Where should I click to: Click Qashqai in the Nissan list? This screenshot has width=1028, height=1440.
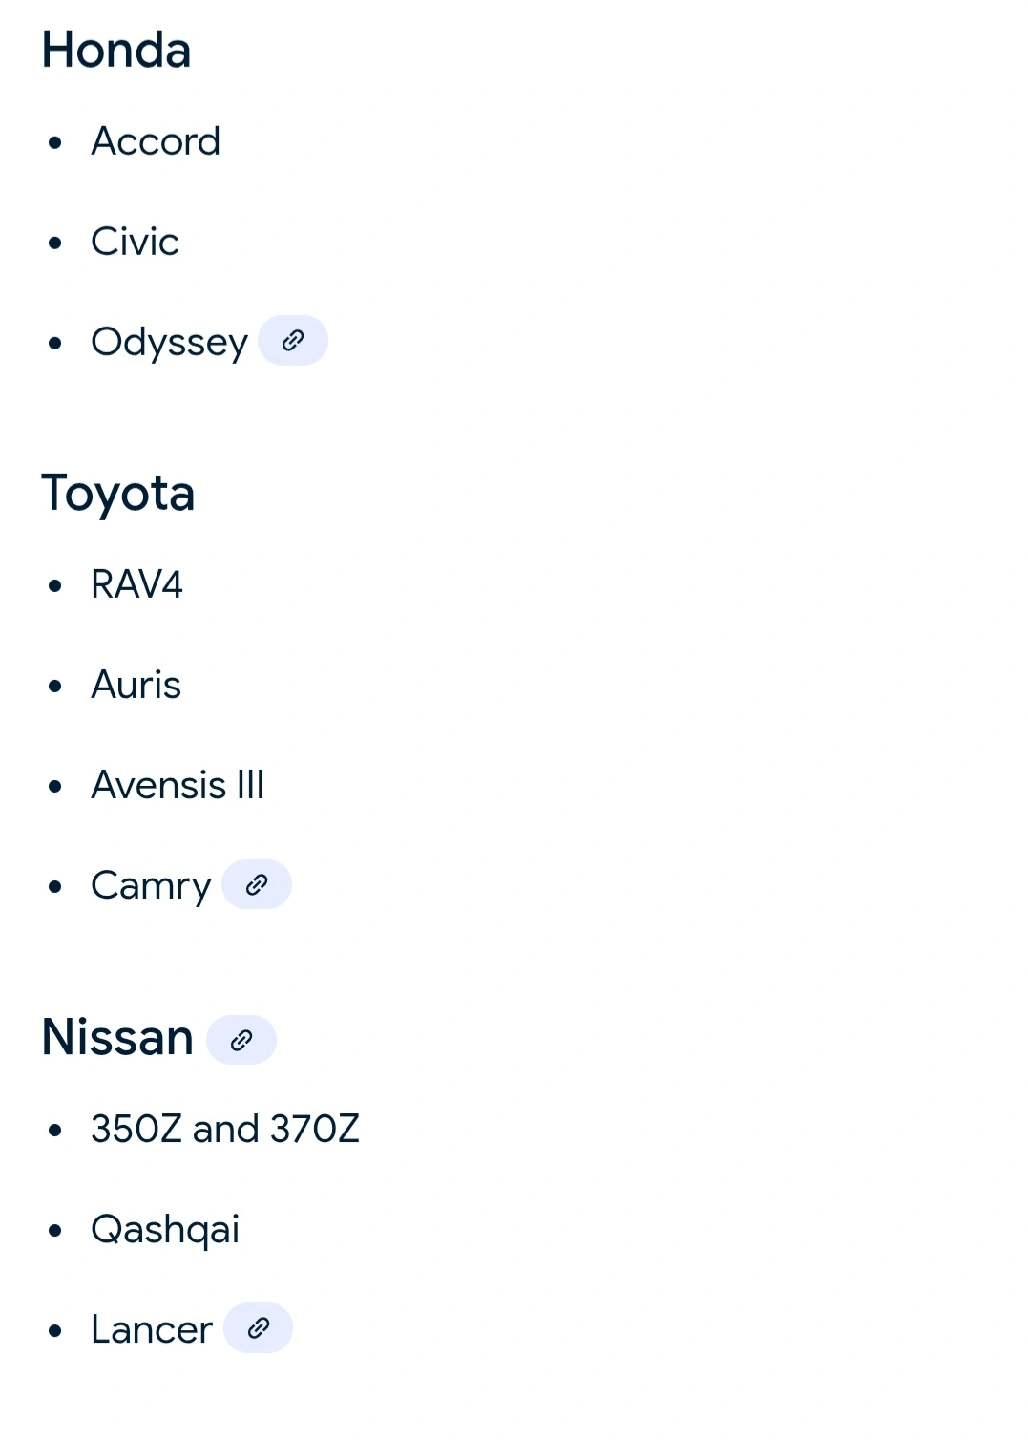[x=165, y=1229]
